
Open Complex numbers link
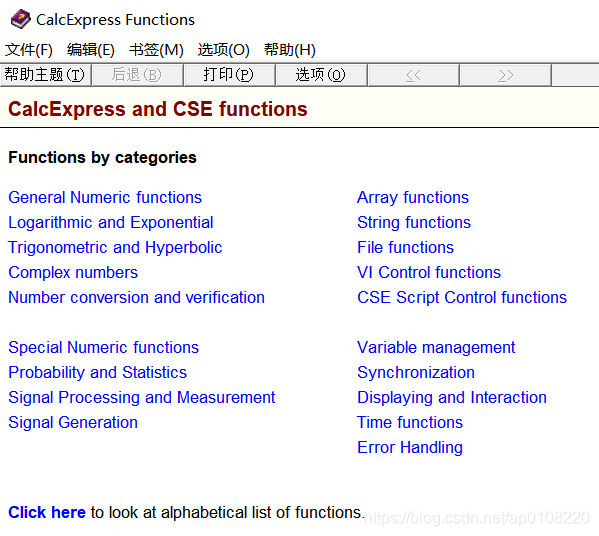(x=73, y=273)
